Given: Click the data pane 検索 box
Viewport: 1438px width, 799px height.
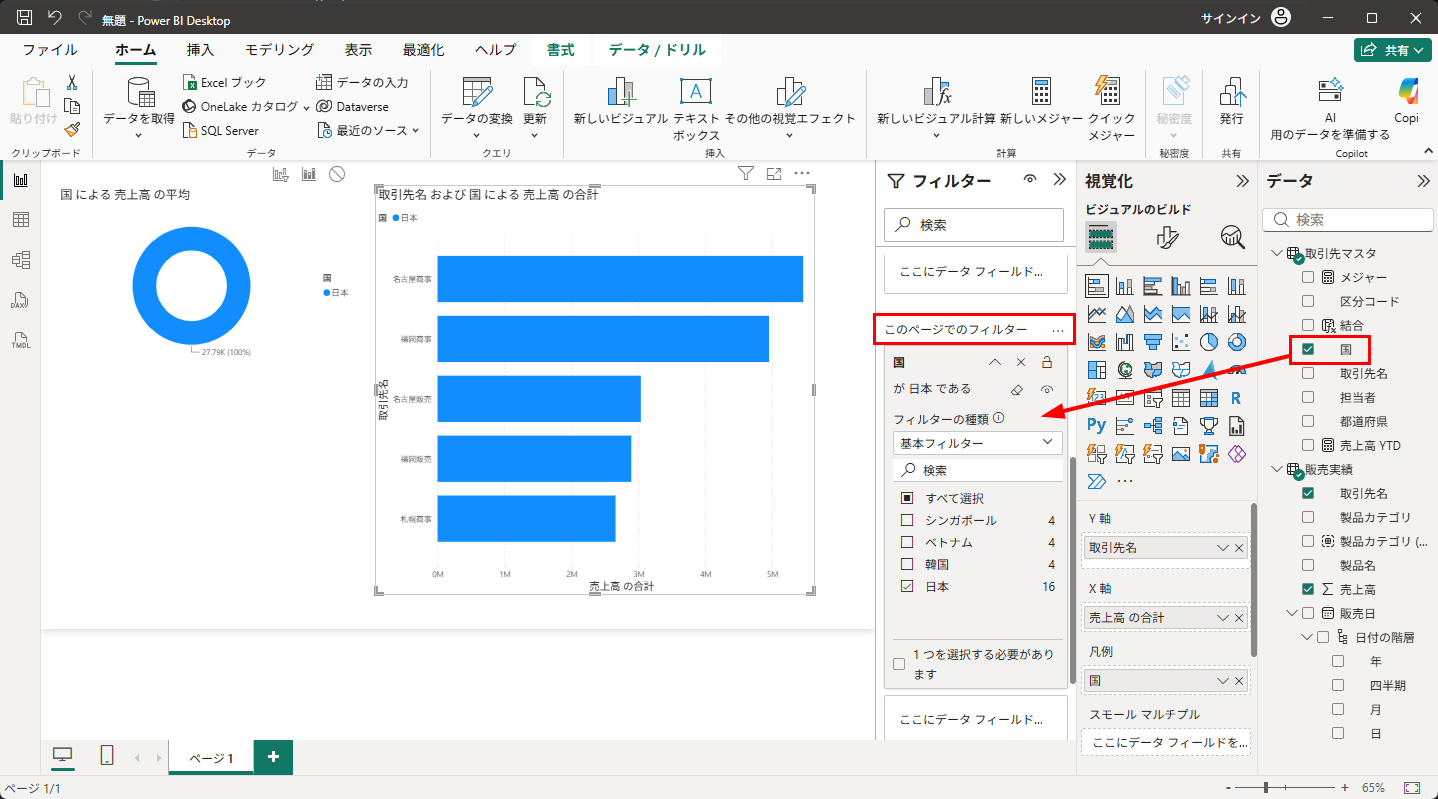Looking at the screenshot, I should click(1347, 220).
